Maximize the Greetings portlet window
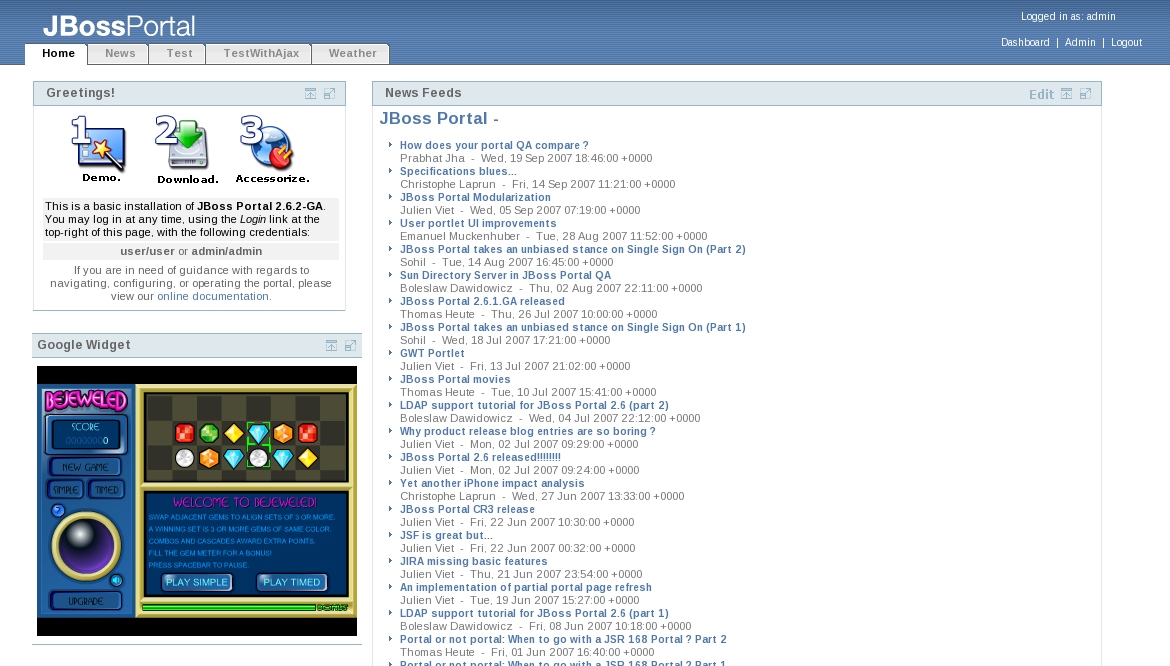The width and height of the screenshot is (1170, 666). click(329, 94)
